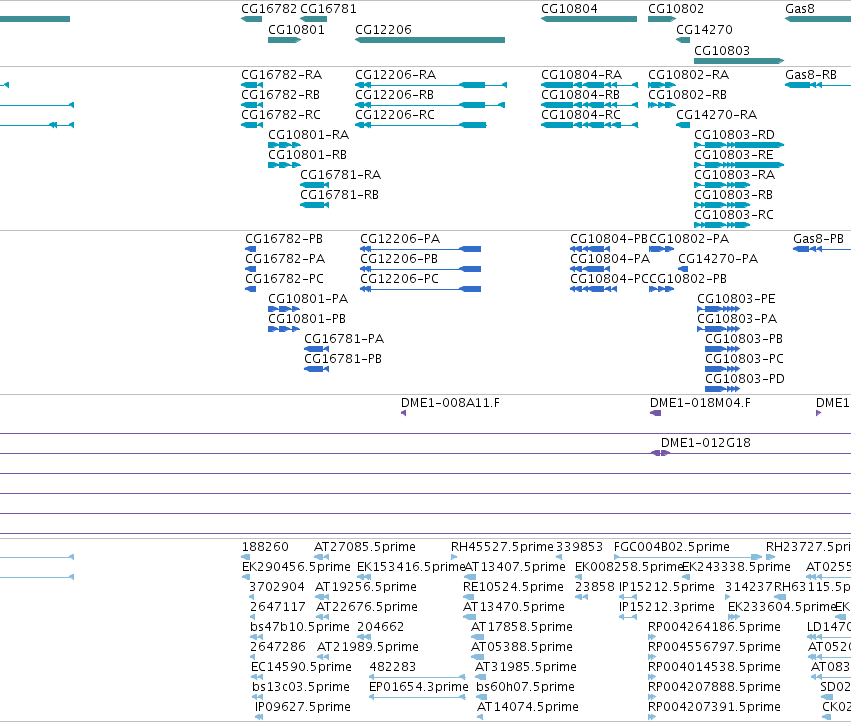
Task: Select EST AT14074.5prime
Action: pyautogui.click(x=528, y=707)
